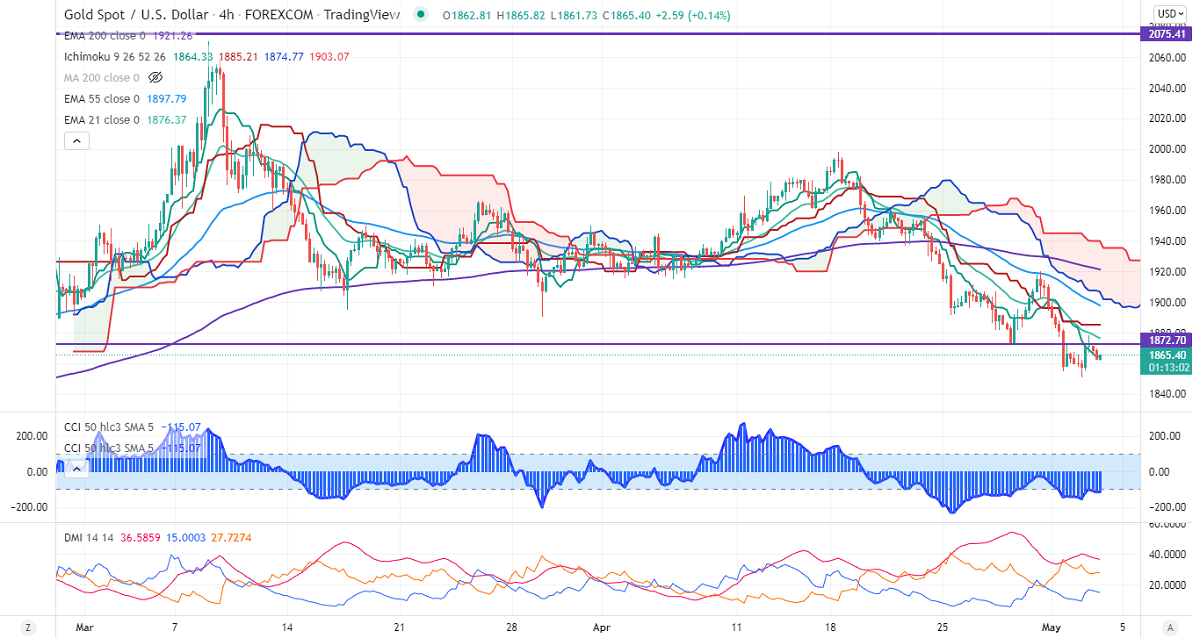This screenshot has height=638, width=1192.
Task: Click the price change +2.59 (+0.14%) text
Action: [693, 15]
